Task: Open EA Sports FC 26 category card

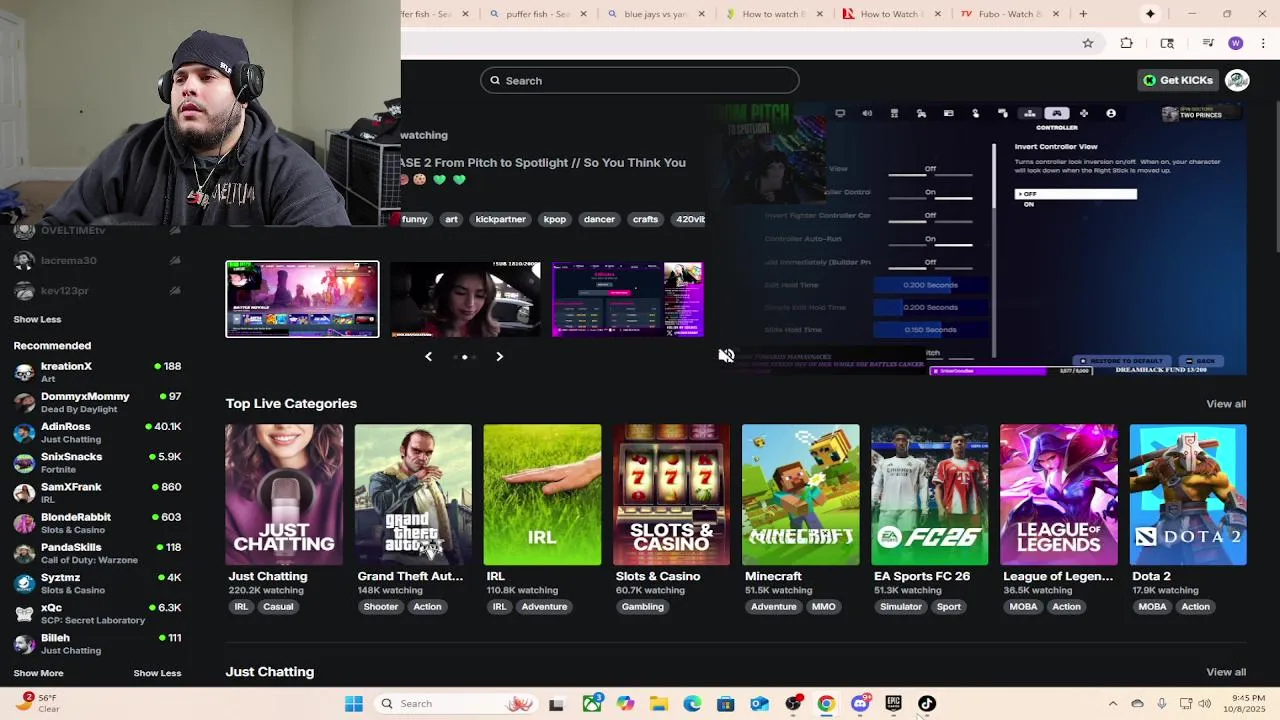Action: (x=929, y=495)
